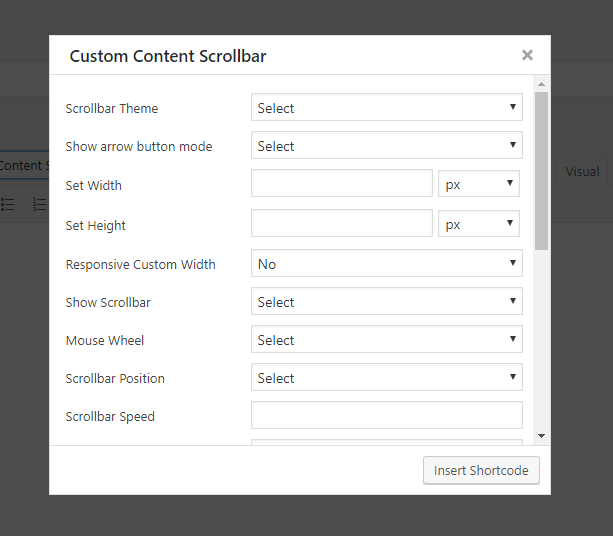Click the dialog scrollbar down arrow
The width and height of the screenshot is (613, 536).
pos(541,436)
